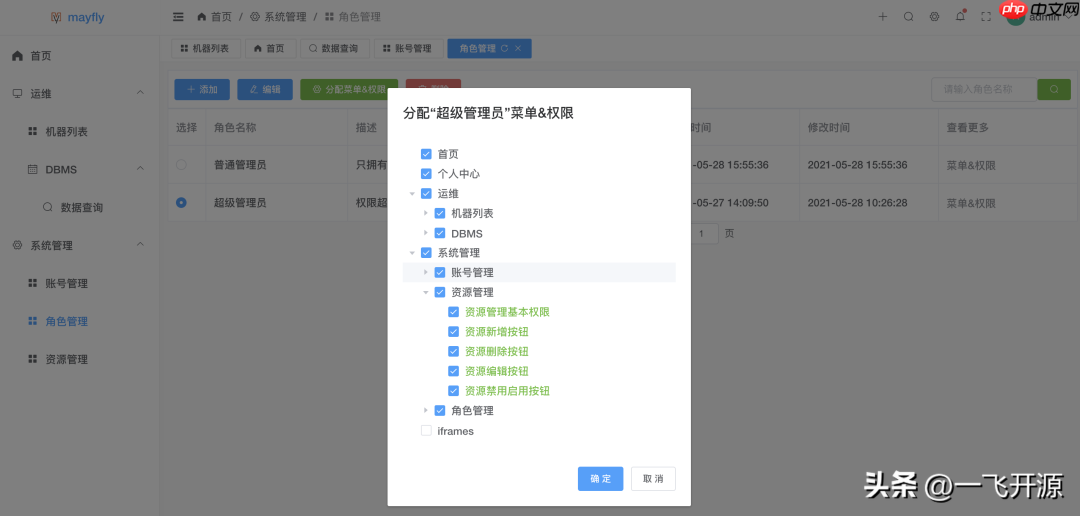The height and width of the screenshot is (516, 1080).
Task: Click the green search button icon
Action: pyautogui.click(x=1054, y=90)
